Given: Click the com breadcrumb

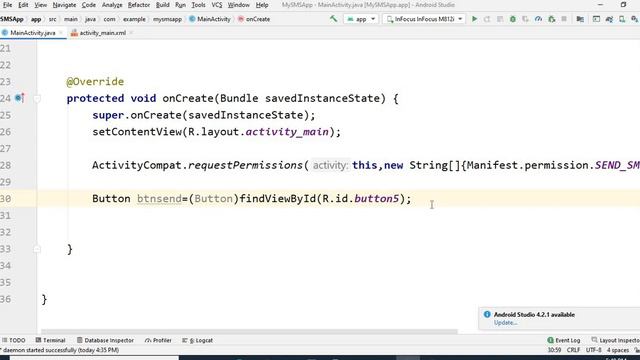Looking at the screenshot, I should 109,19.
